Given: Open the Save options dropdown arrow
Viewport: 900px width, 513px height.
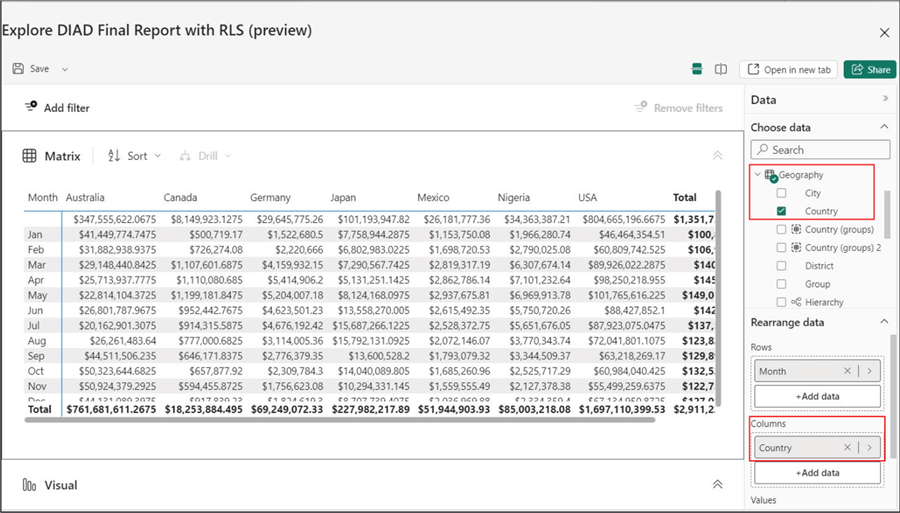Looking at the screenshot, I should (x=65, y=69).
